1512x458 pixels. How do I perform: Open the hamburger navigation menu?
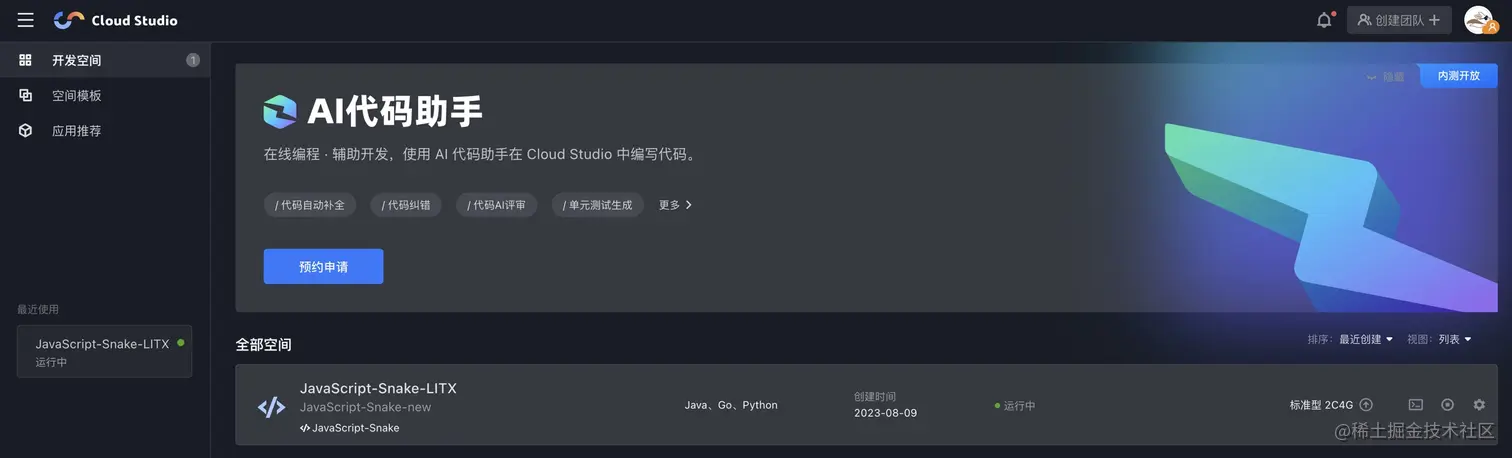26,20
